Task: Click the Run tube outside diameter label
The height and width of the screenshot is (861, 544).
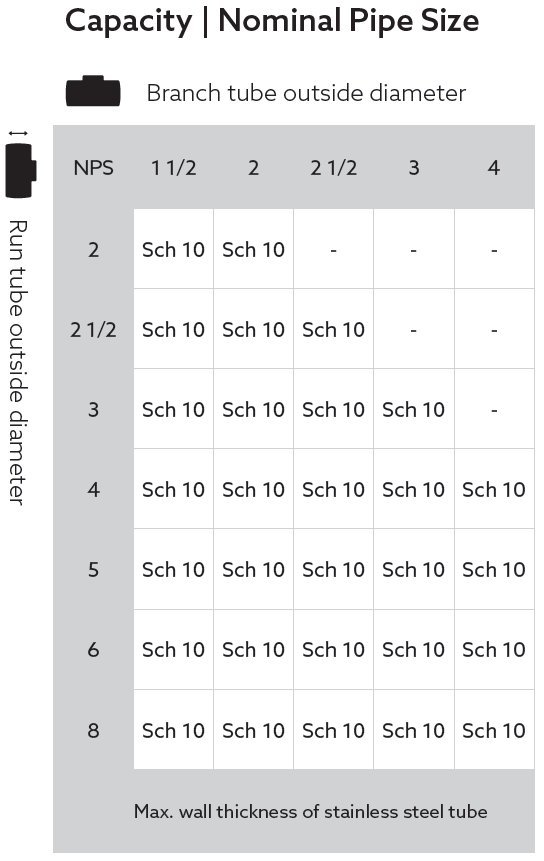Action: click(x=18, y=362)
